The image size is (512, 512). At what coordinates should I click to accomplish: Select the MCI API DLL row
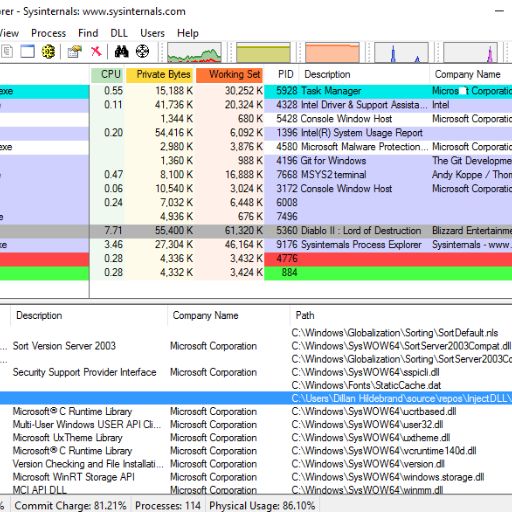[256, 489]
